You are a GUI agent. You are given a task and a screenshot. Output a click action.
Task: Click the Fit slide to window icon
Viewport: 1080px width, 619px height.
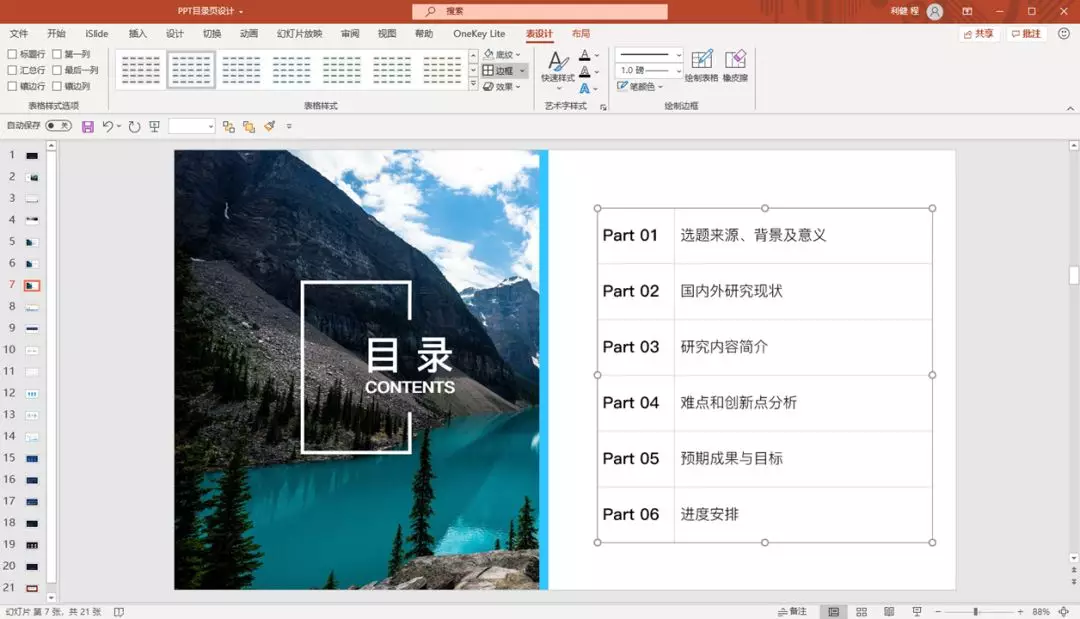click(x=1064, y=611)
